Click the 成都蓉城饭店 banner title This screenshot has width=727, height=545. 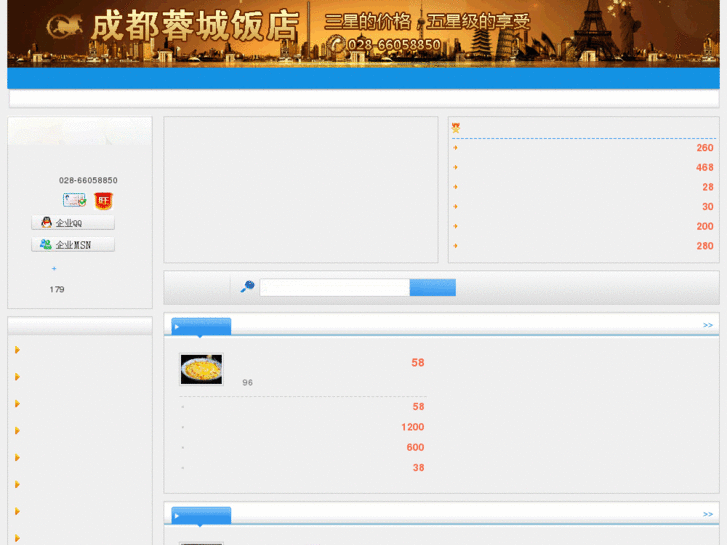[195, 26]
